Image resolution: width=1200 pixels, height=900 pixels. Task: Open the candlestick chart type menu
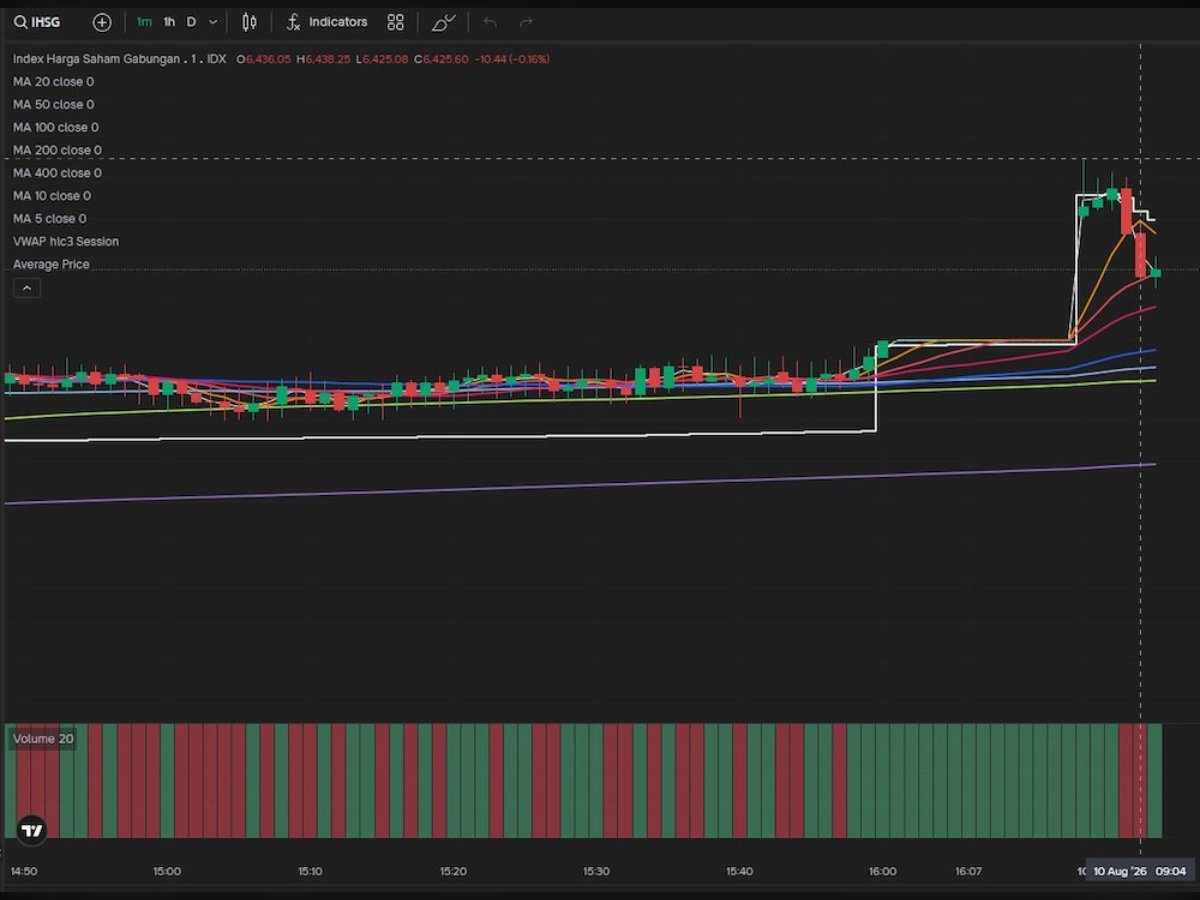click(249, 21)
